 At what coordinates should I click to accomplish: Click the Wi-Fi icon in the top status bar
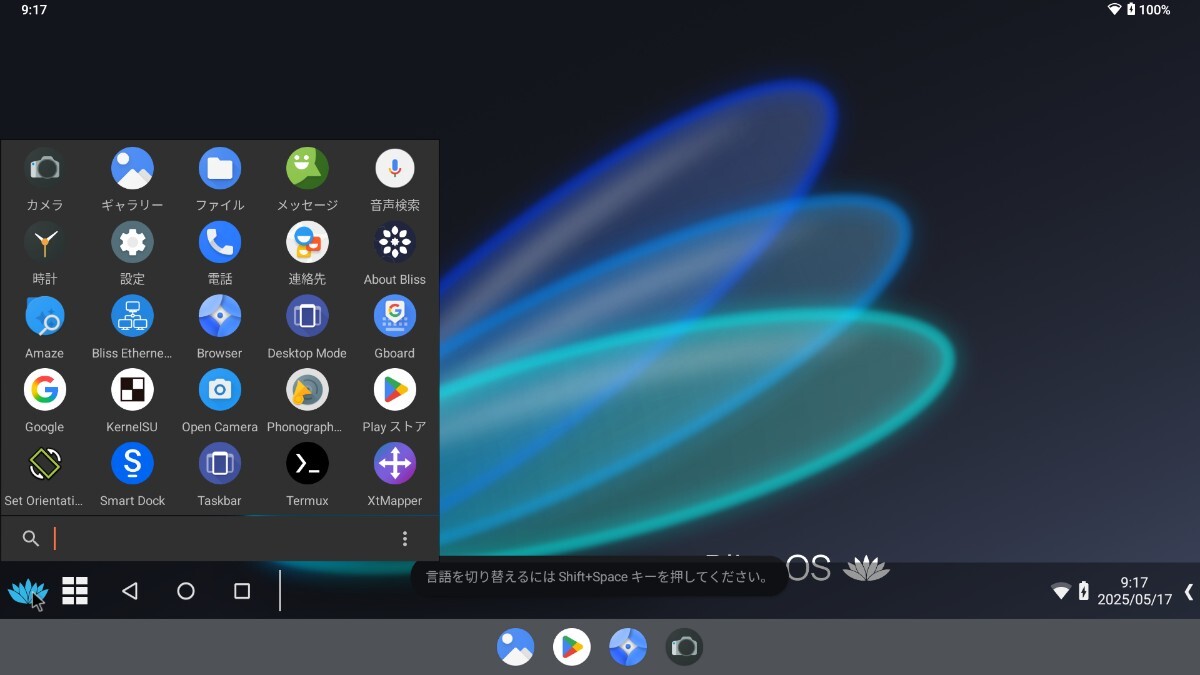[x=1114, y=9]
